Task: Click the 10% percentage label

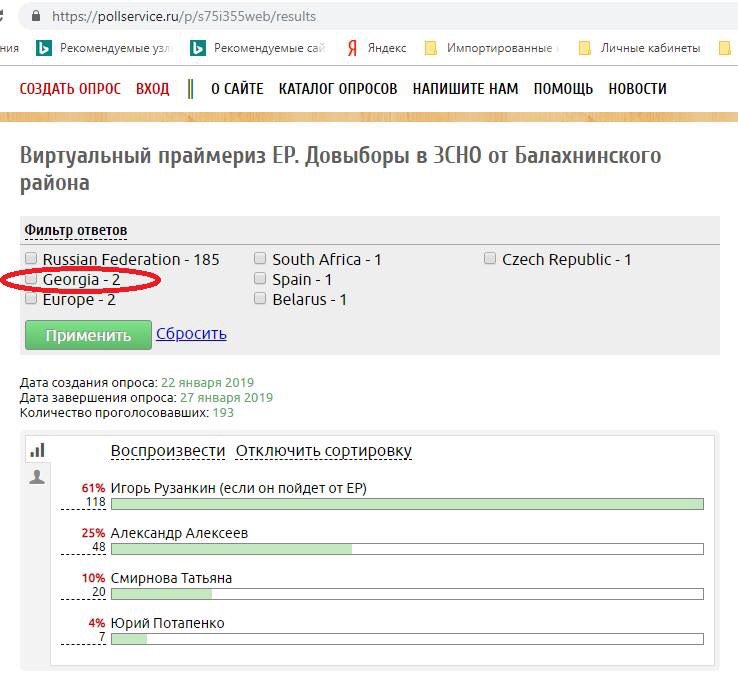Action: [93, 578]
